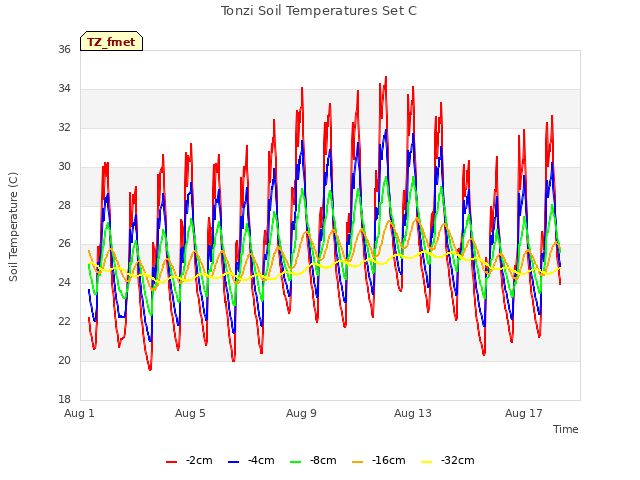Click the 36 y-axis tick label
The width and height of the screenshot is (640, 480).
point(64,49)
